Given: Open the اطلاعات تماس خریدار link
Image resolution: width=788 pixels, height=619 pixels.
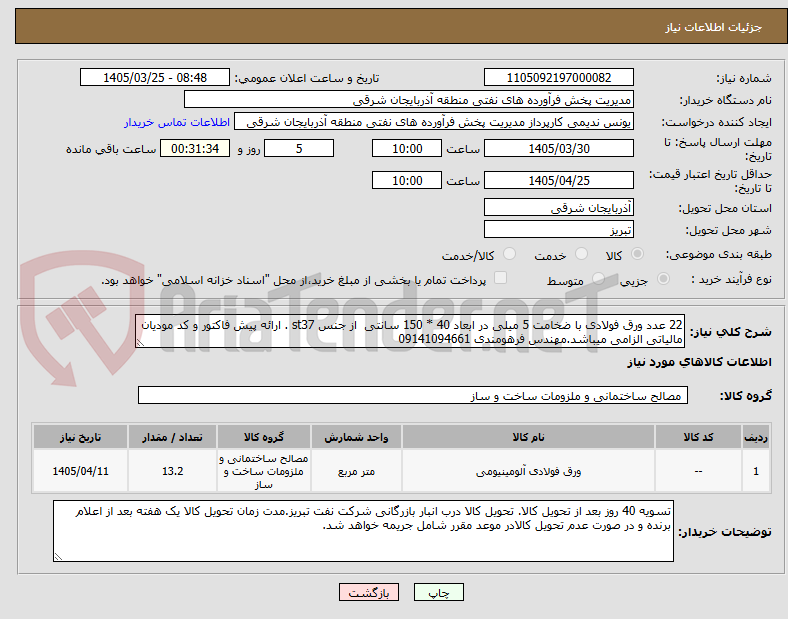Looking at the screenshot, I should 177,122.
